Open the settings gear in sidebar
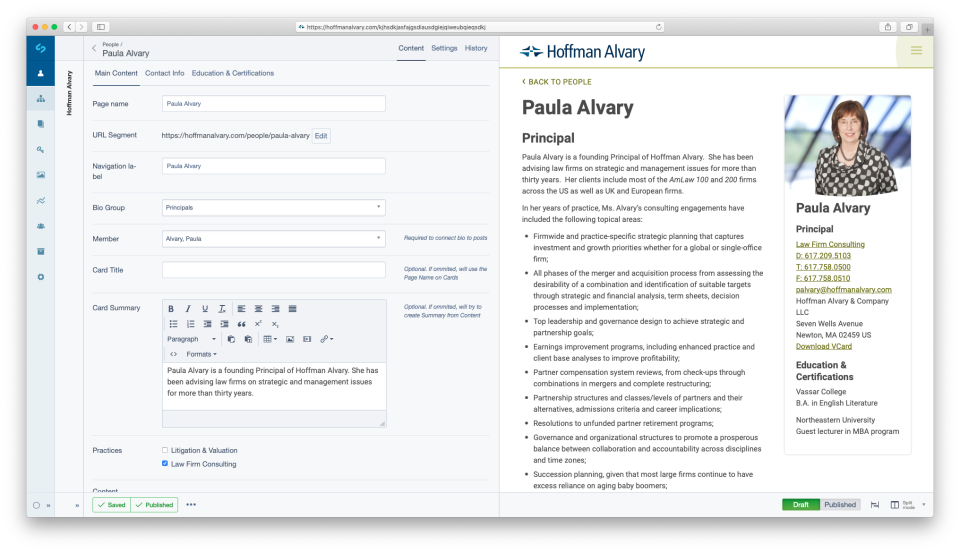The image size is (960, 552). click(40, 277)
